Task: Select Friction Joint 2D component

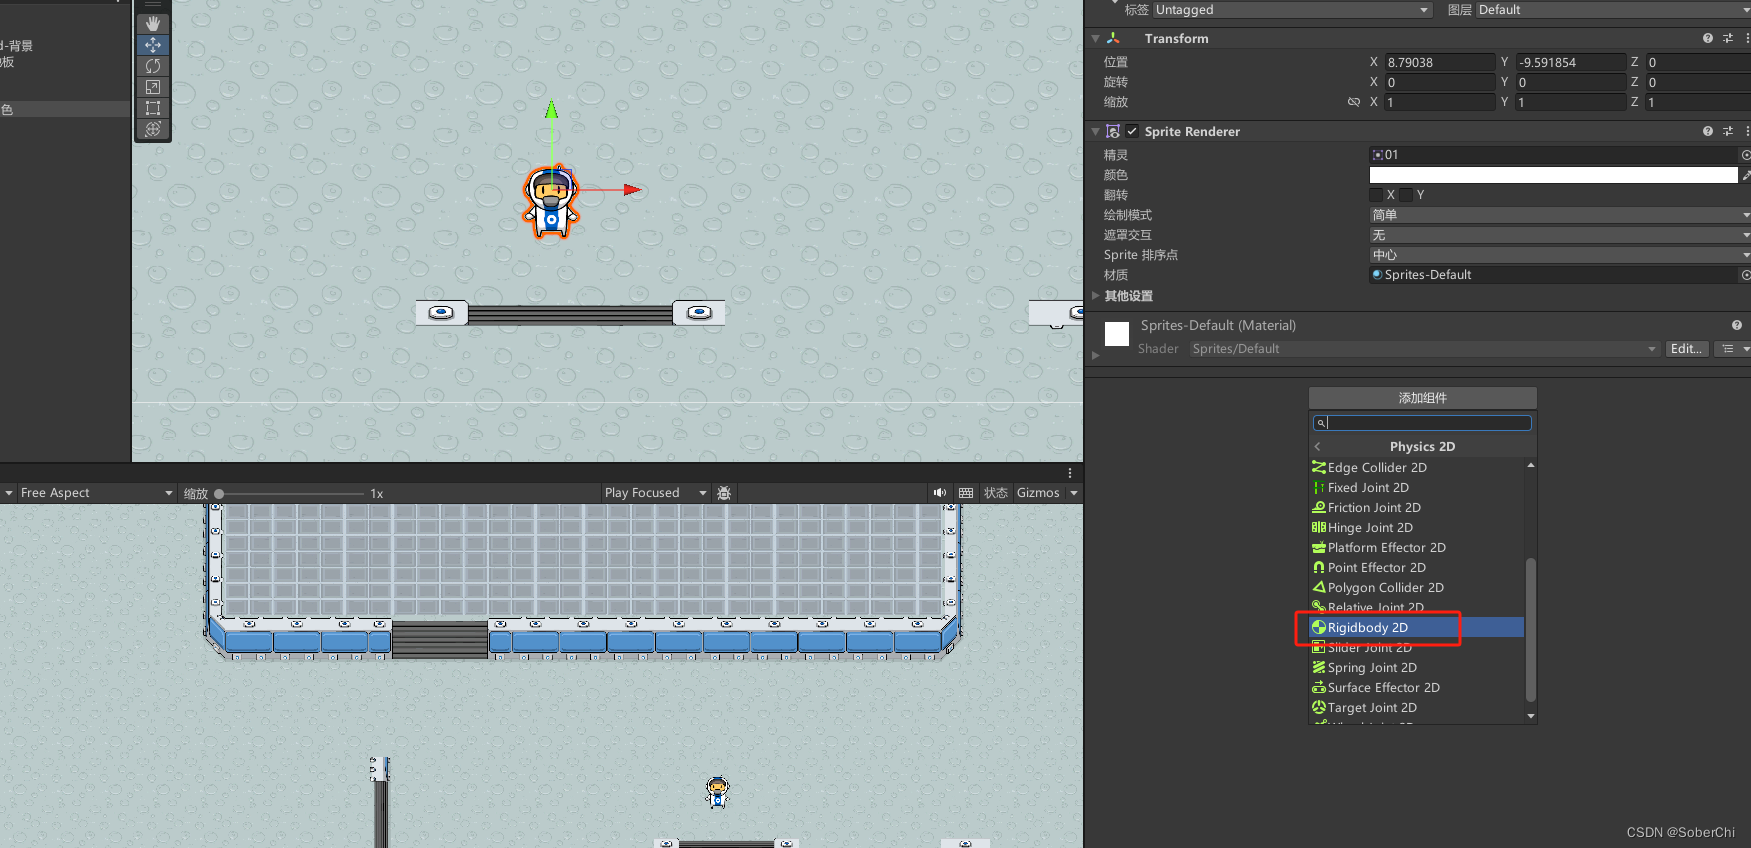Action: click(1417, 507)
